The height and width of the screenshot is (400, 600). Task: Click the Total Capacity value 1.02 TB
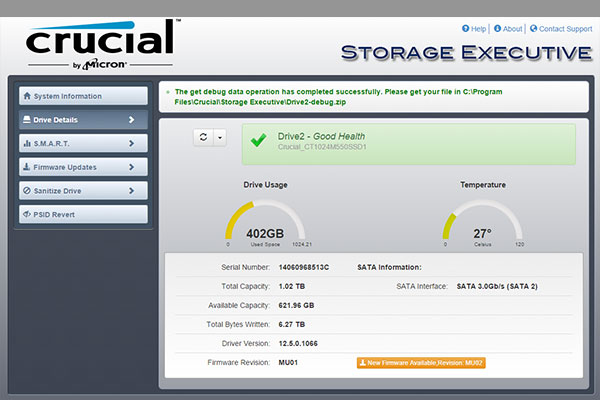(x=292, y=286)
